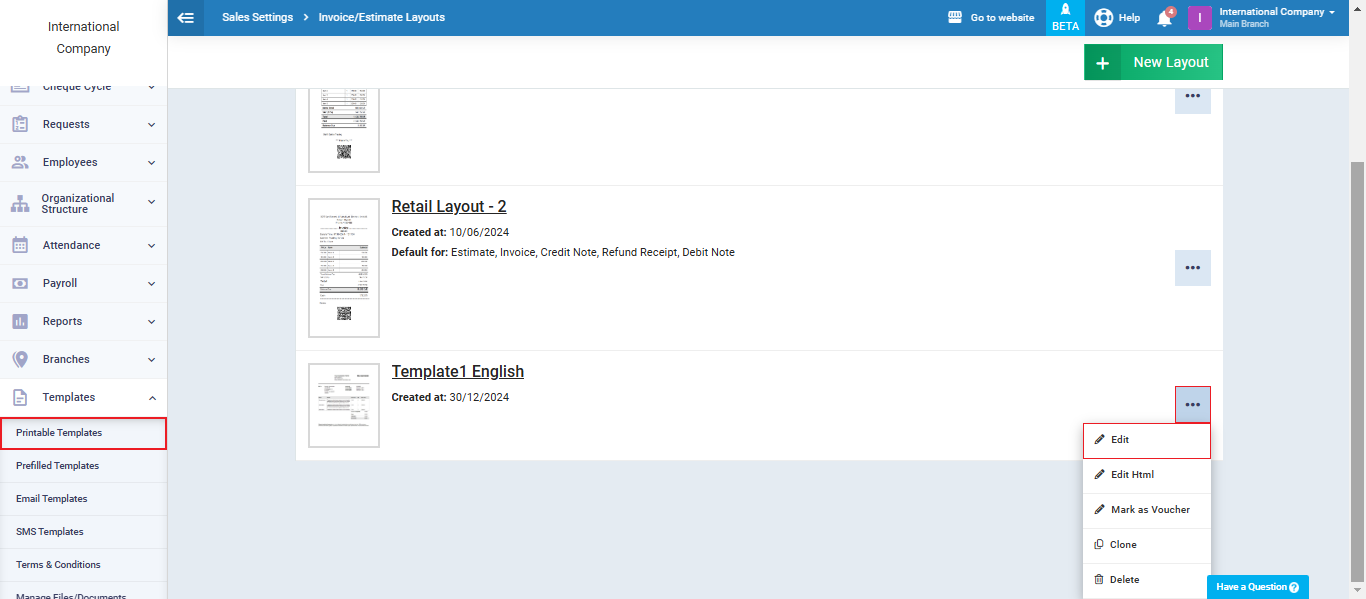Select Edit from the context menu
The image size is (1366, 599).
1146,440
